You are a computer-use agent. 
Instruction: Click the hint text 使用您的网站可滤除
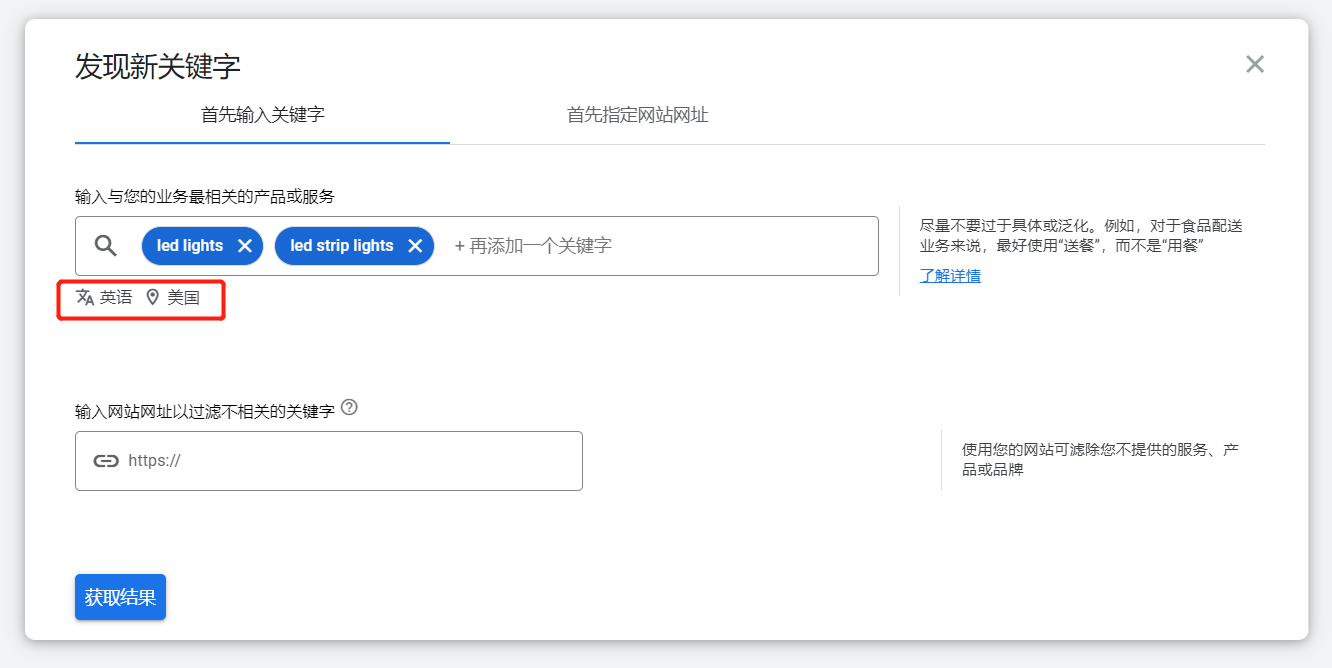pyautogui.click(x=1100, y=460)
